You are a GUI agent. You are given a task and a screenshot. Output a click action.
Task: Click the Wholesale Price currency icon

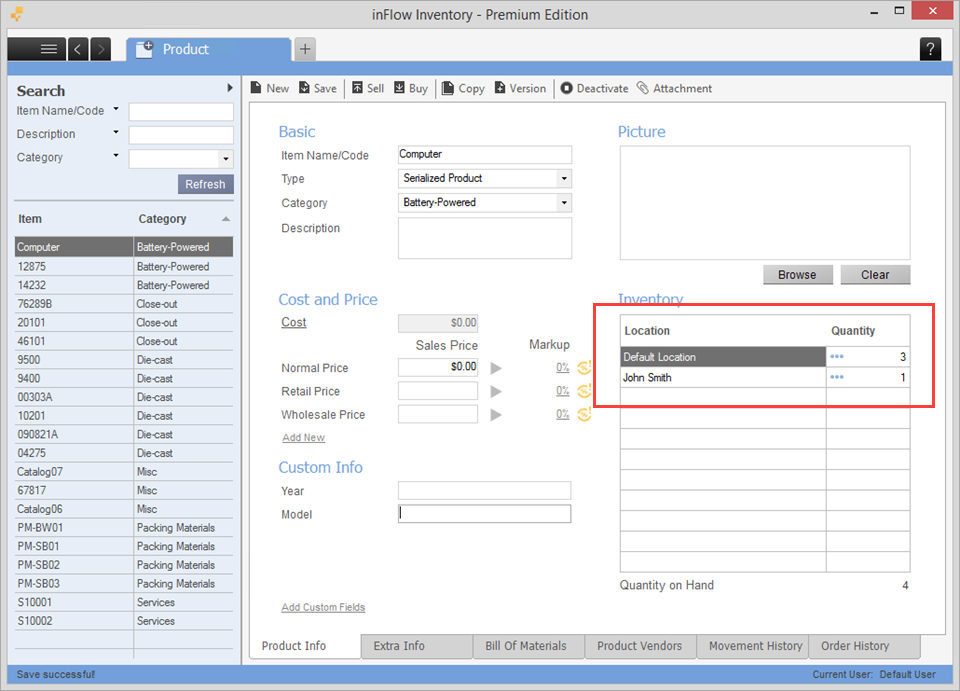pos(584,414)
